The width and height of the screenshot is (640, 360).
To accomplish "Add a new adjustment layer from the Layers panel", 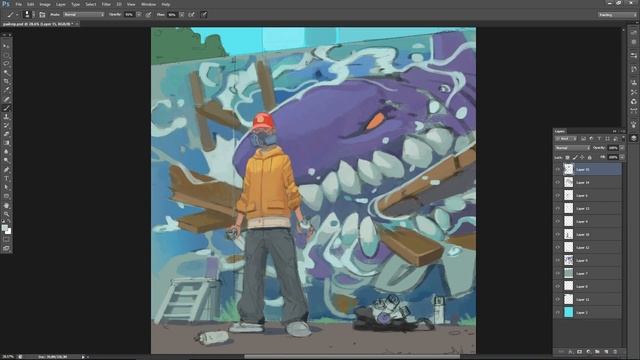I will tap(588, 351).
